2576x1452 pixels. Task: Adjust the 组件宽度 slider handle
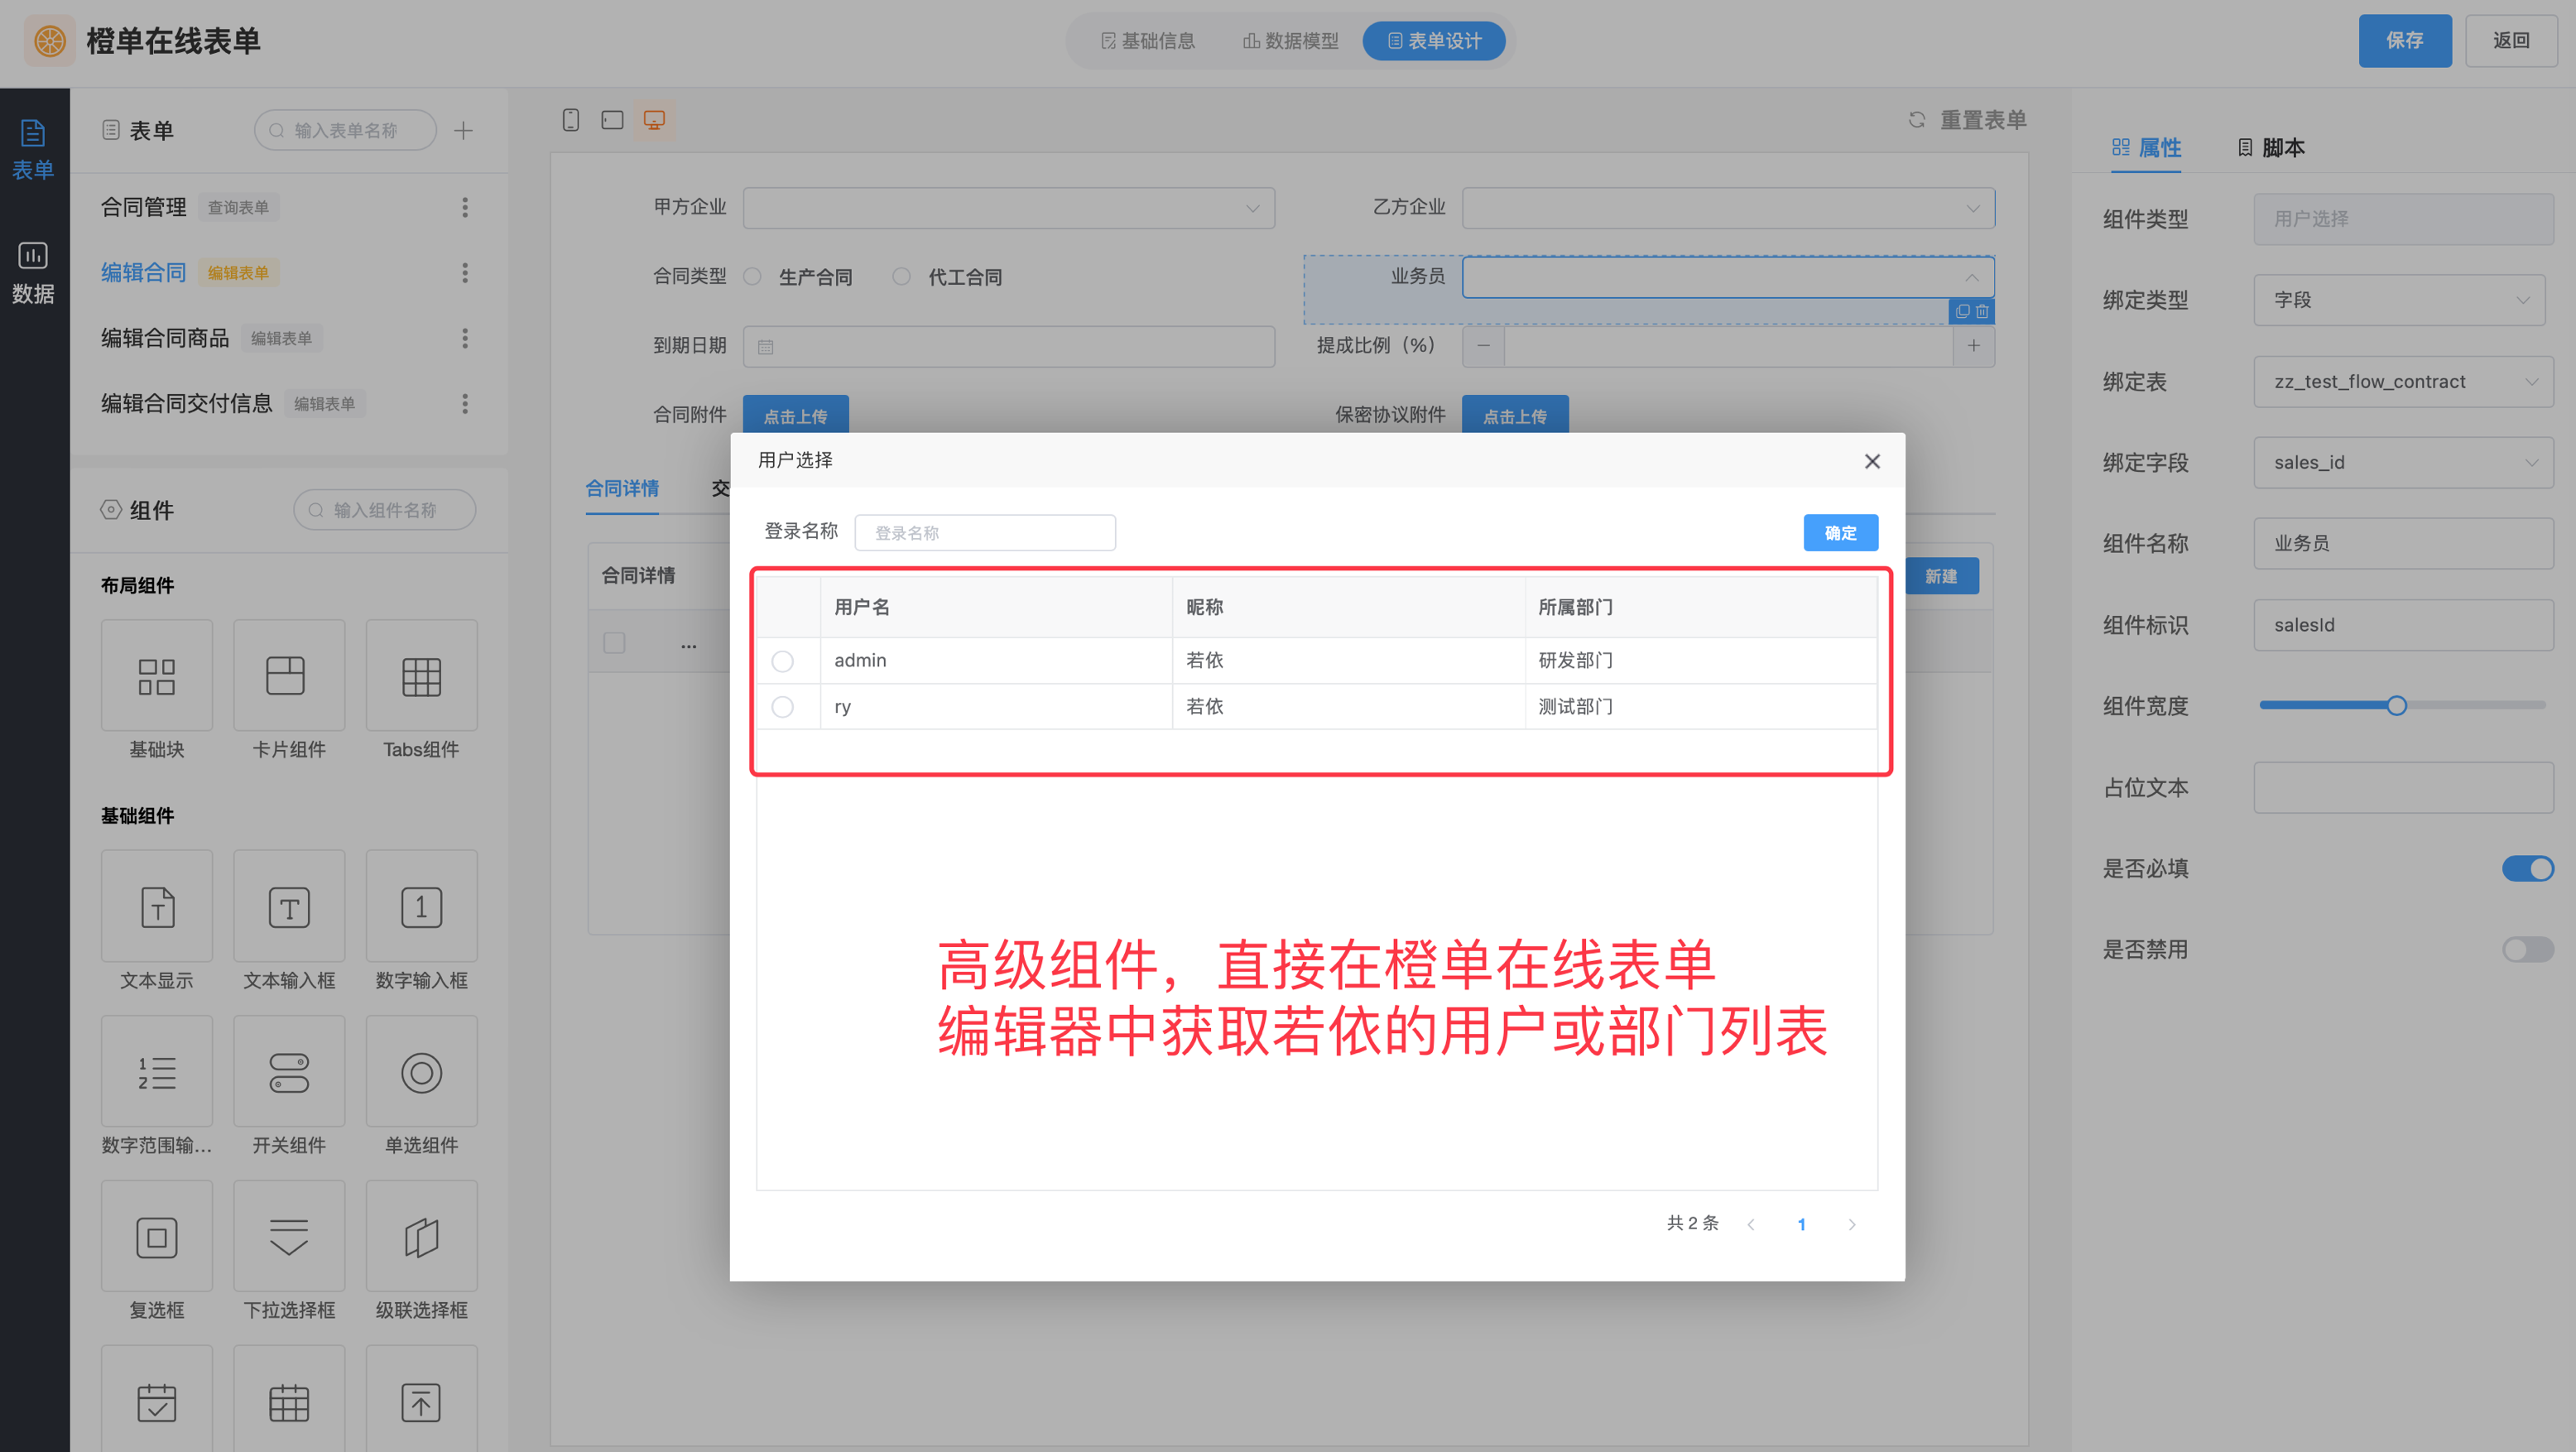pos(2396,706)
